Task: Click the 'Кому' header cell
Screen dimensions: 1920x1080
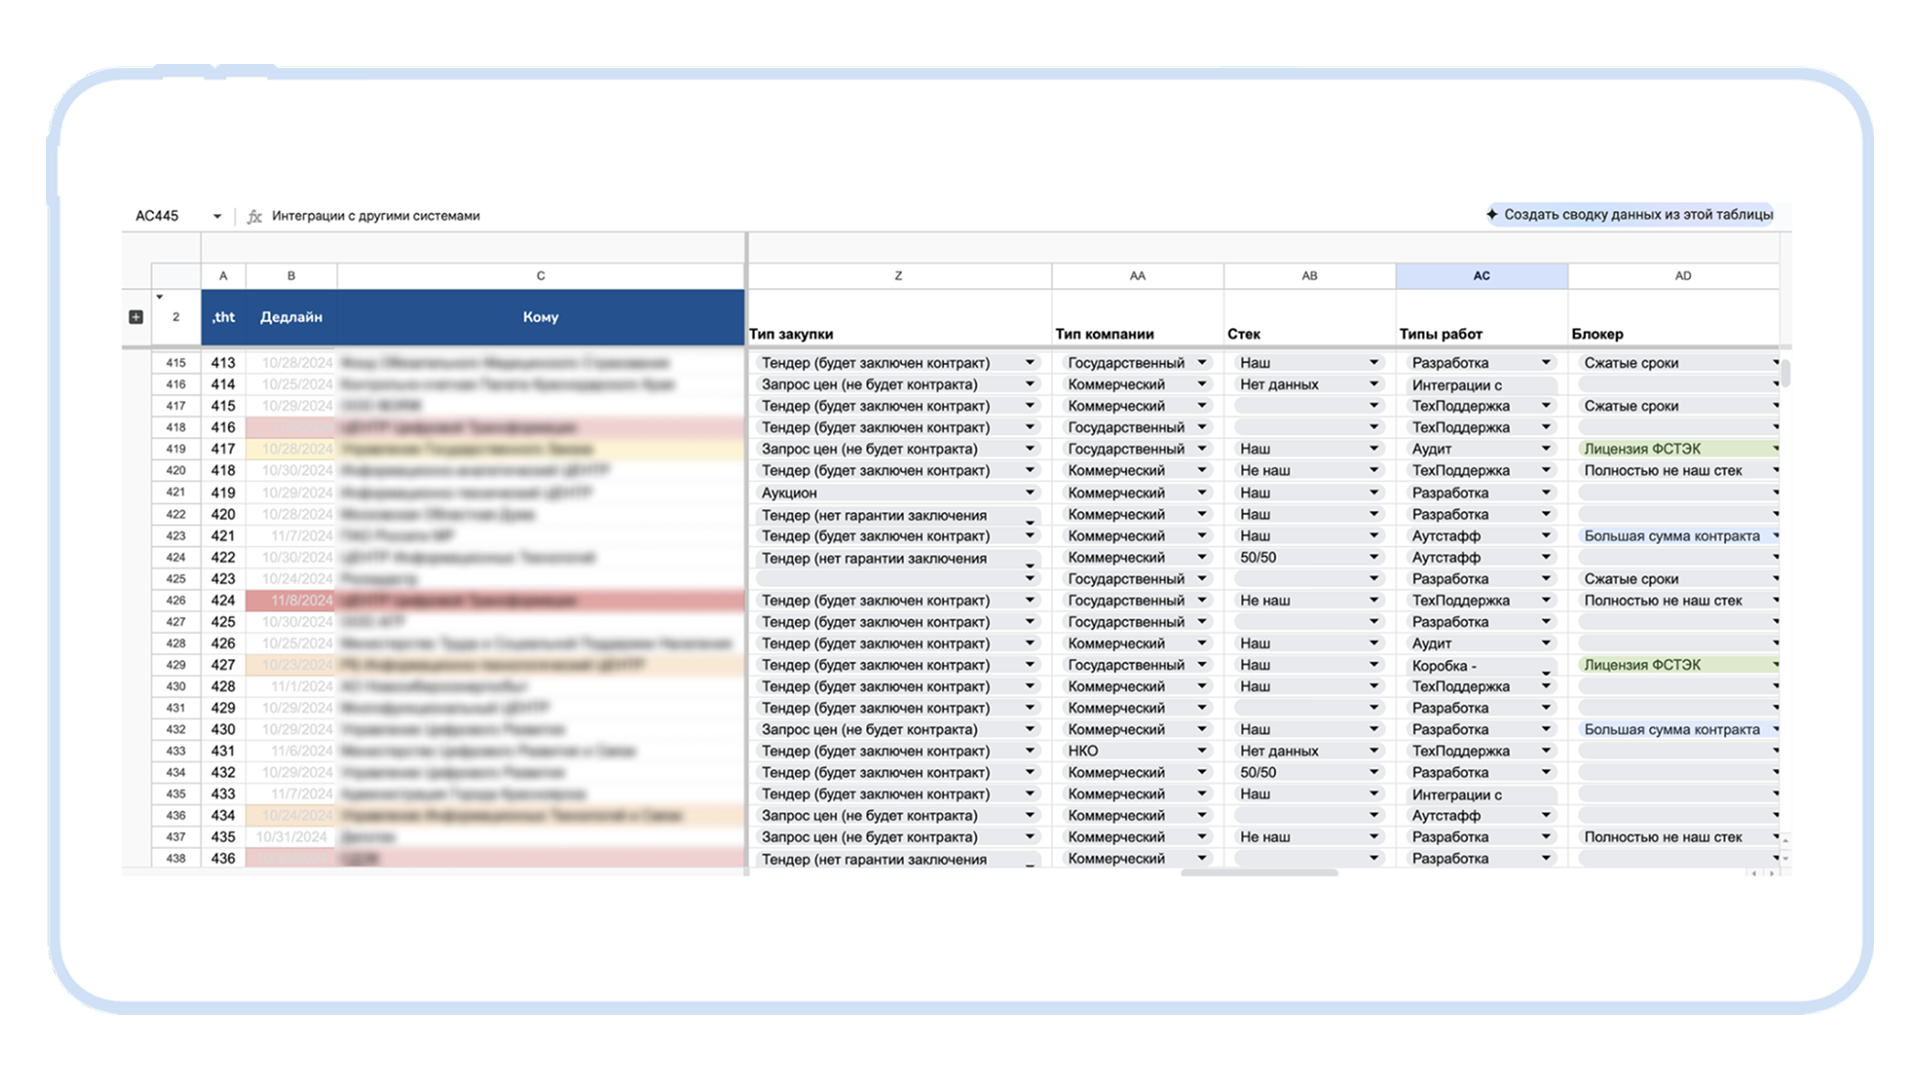Action: point(540,317)
